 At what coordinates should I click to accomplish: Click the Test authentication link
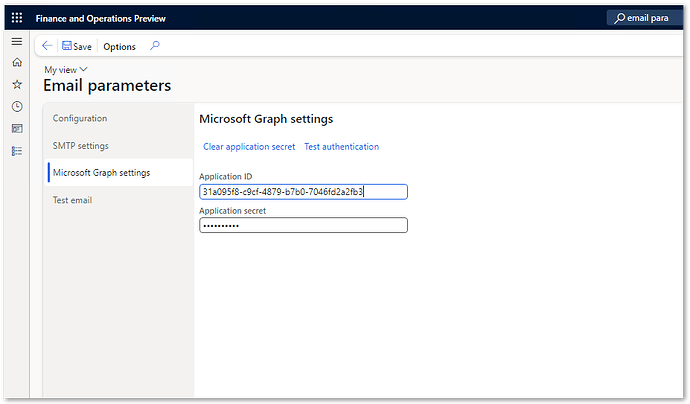coord(341,147)
